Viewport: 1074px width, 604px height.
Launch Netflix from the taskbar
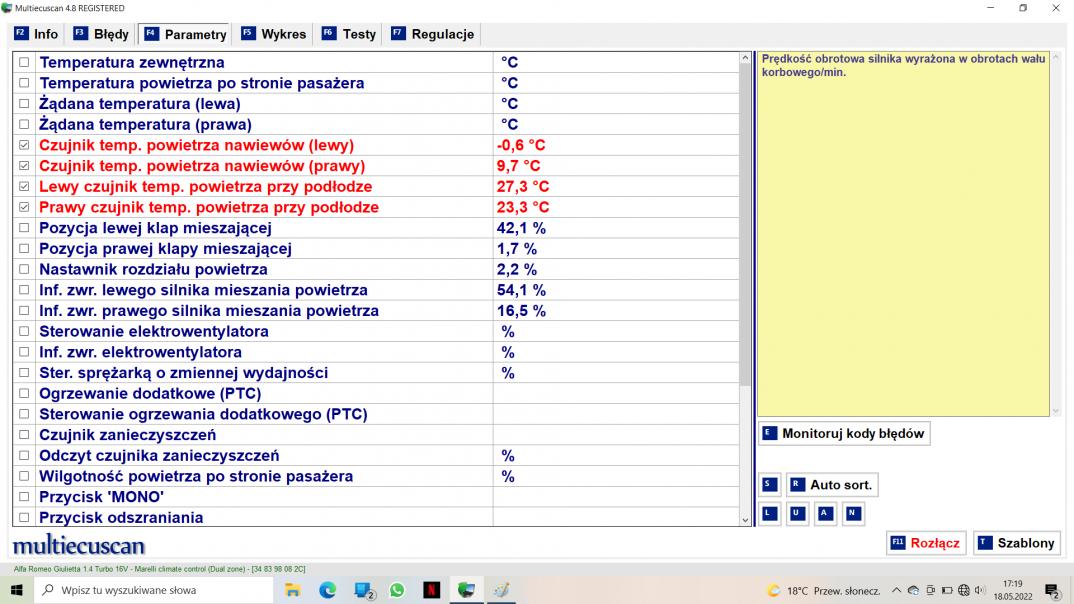point(431,590)
